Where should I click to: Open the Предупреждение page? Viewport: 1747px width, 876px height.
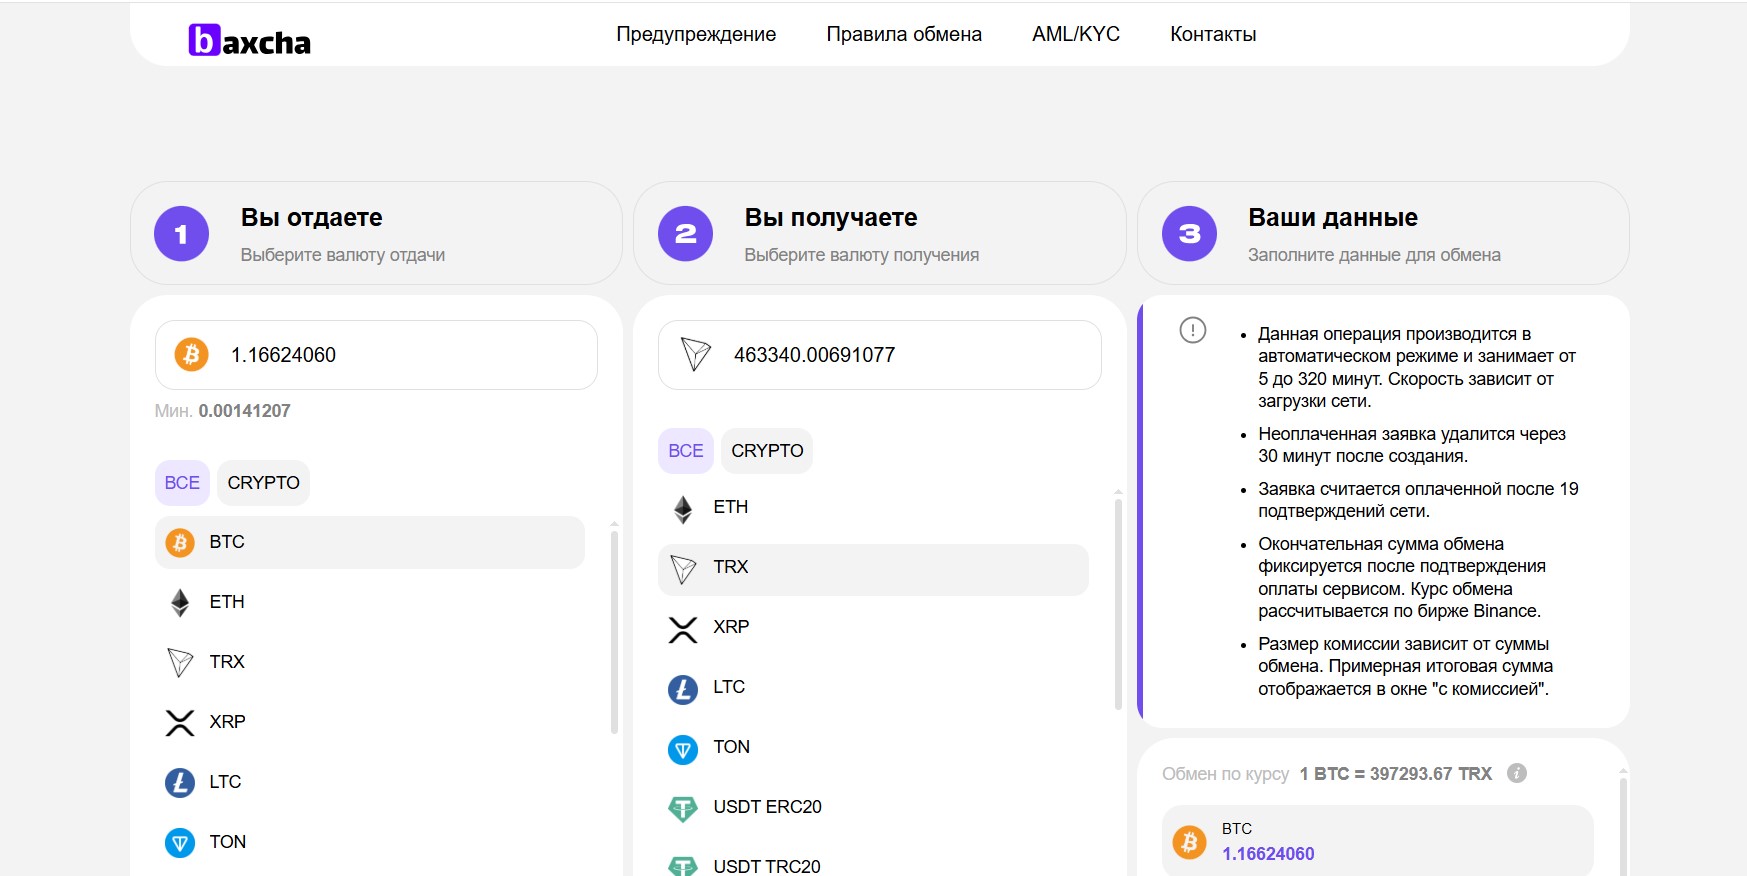tap(696, 34)
